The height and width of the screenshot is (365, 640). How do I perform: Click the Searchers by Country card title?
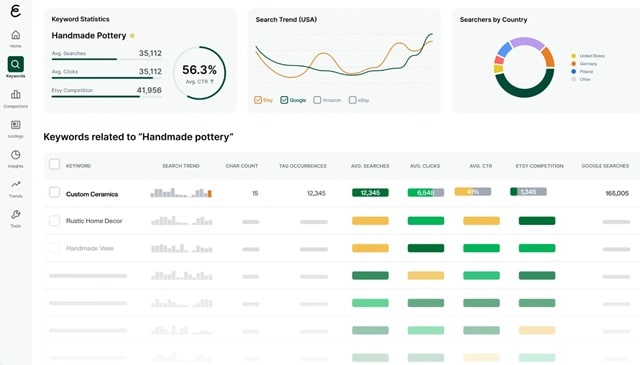(493, 20)
